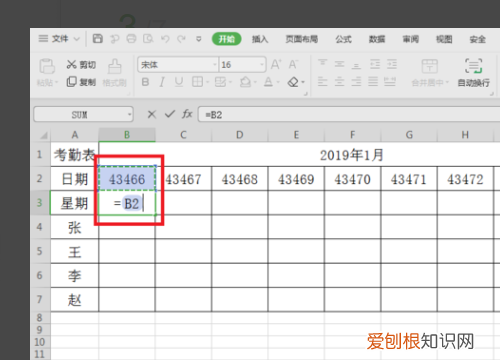Open the font size 16 dropdown

[x=262, y=64]
